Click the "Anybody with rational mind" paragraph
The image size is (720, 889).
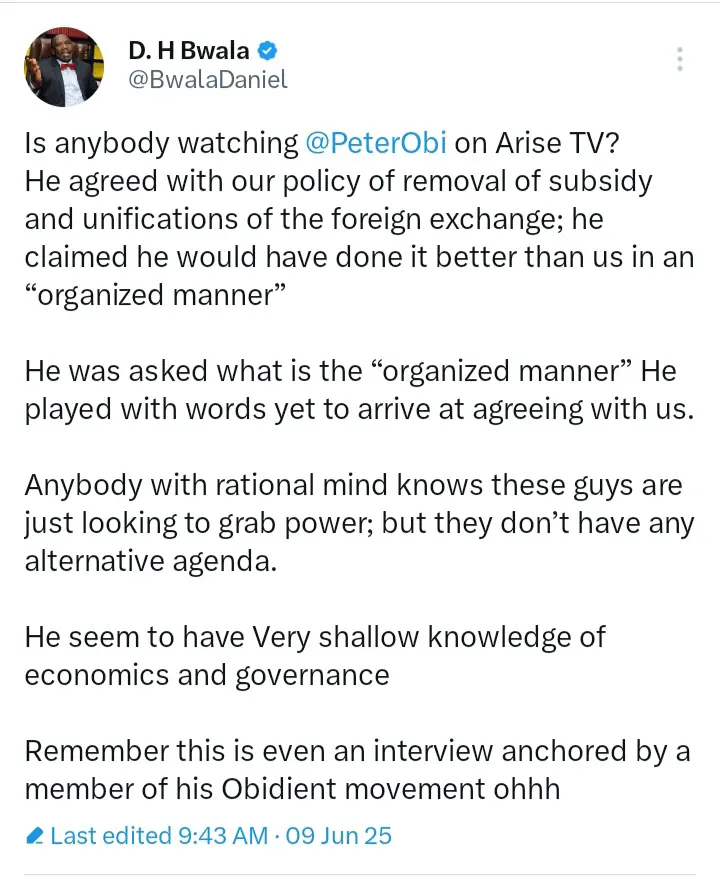click(x=353, y=486)
